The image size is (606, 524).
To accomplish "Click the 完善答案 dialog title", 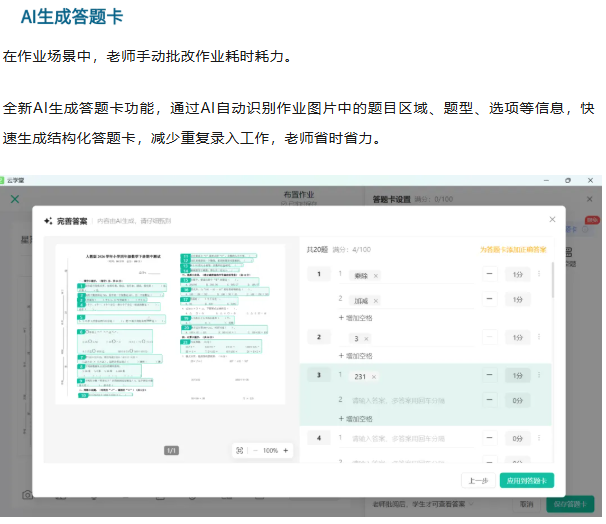I will tap(72, 221).
